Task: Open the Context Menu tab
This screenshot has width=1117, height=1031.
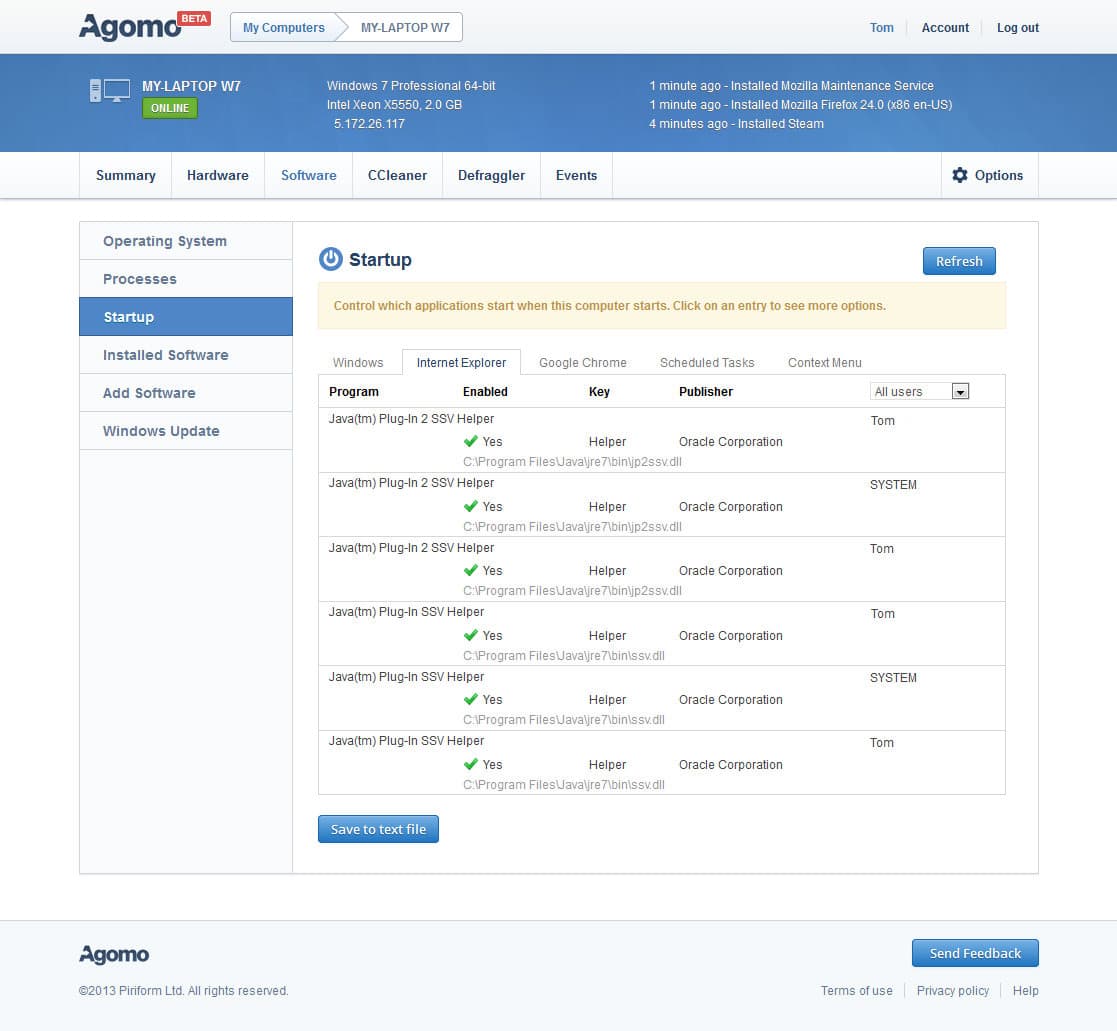Action: pyautogui.click(x=824, y=363)
